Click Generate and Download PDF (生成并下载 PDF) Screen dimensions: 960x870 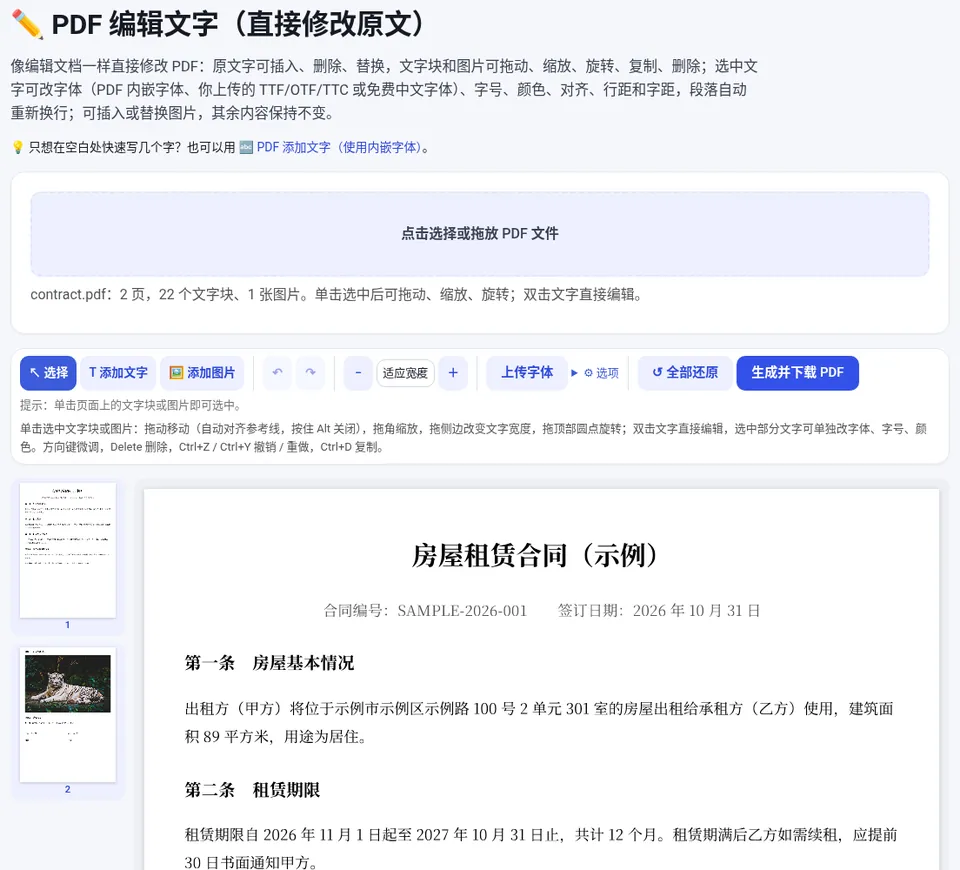(x=797, y=373)
